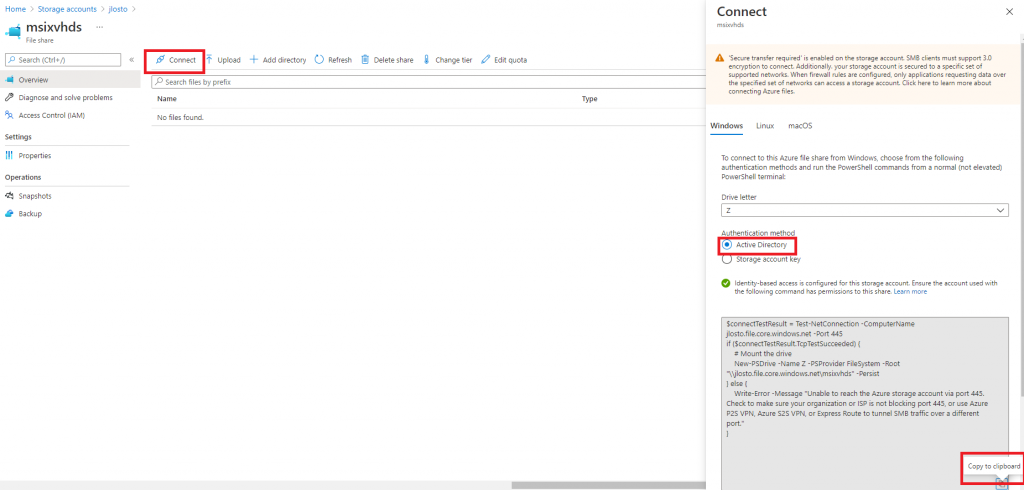This screenshot has height=490, width=1024.
Task: Click Learn more link about identity access
Action: coord(910,292)
